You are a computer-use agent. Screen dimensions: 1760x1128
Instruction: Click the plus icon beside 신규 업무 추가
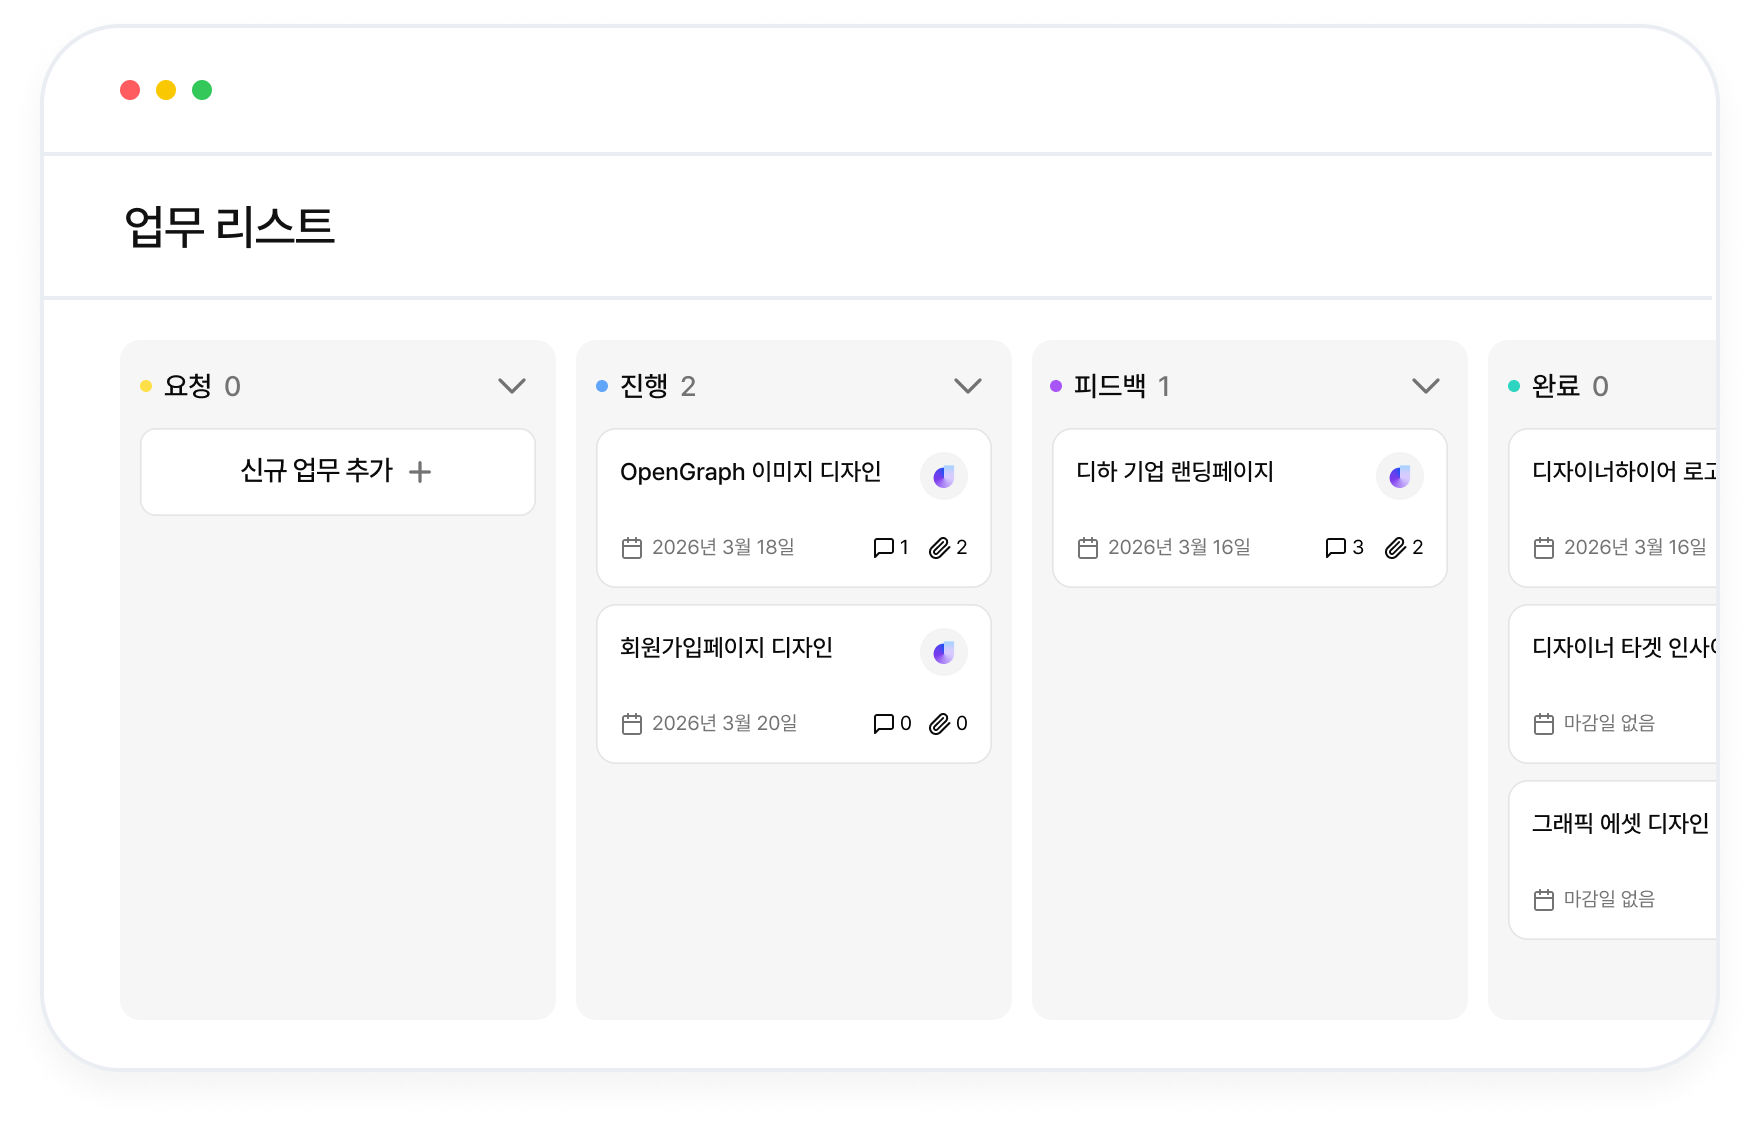point(420,472)
